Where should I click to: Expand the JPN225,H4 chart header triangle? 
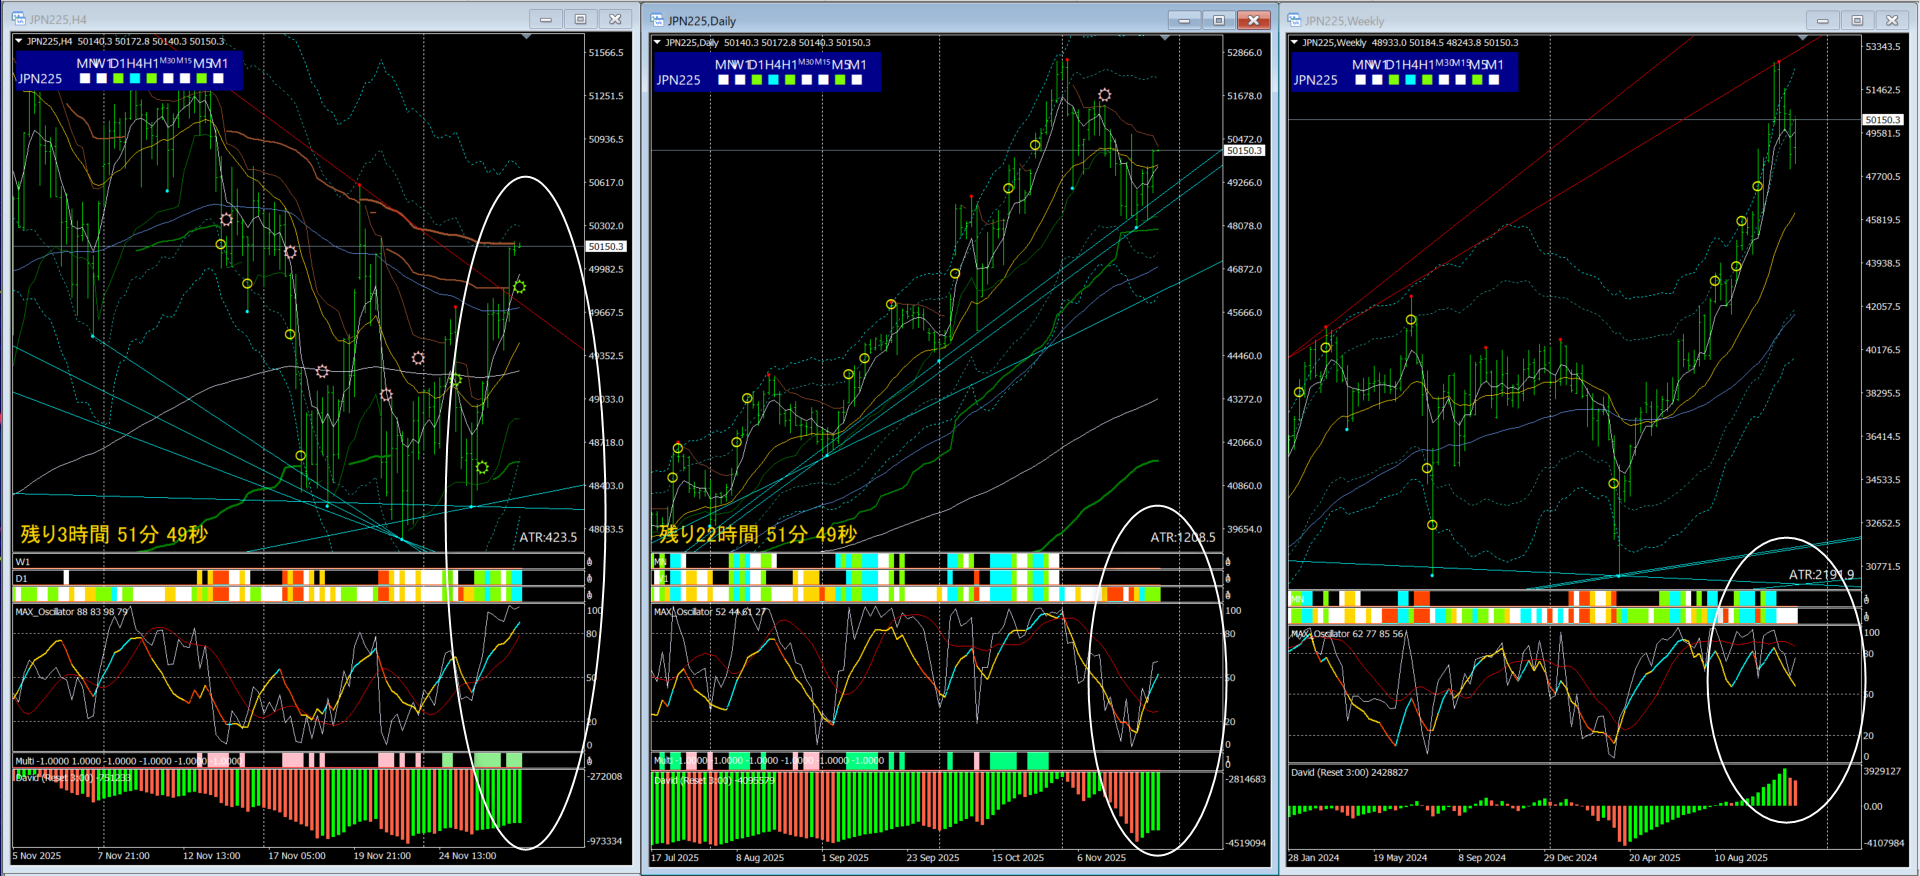19,41
